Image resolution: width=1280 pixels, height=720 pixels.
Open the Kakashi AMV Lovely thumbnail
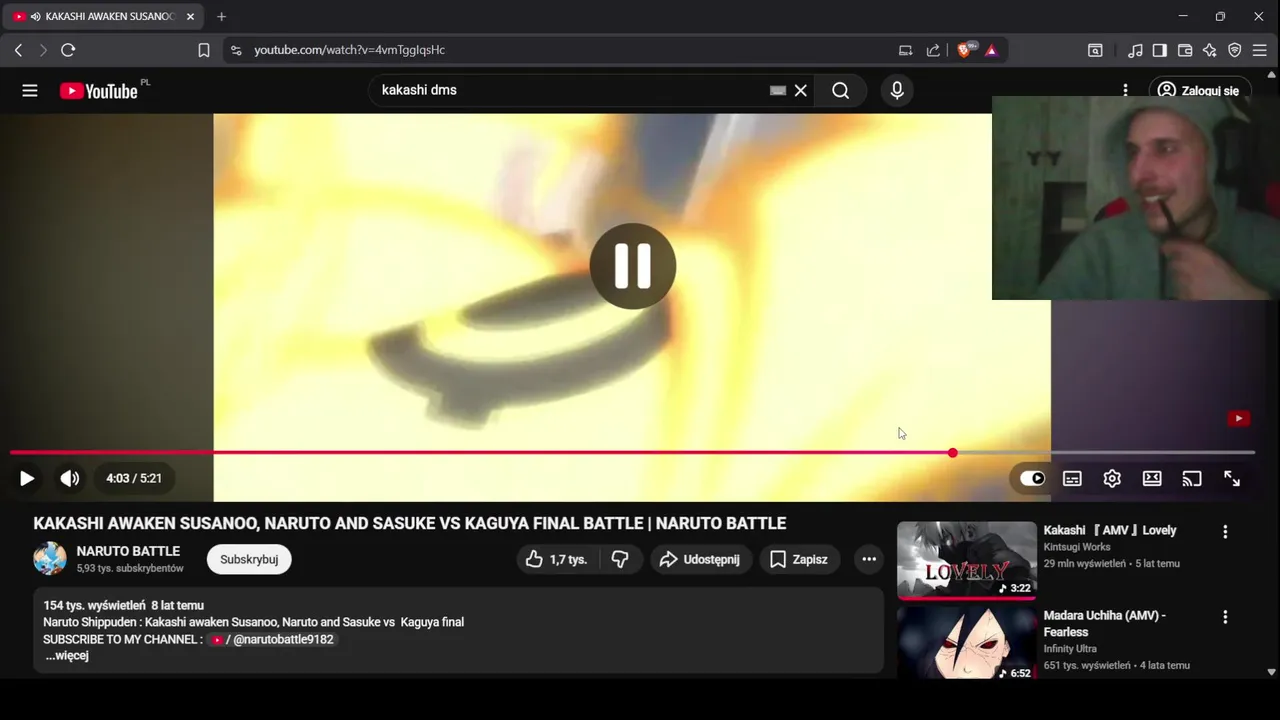coord(967,560)
